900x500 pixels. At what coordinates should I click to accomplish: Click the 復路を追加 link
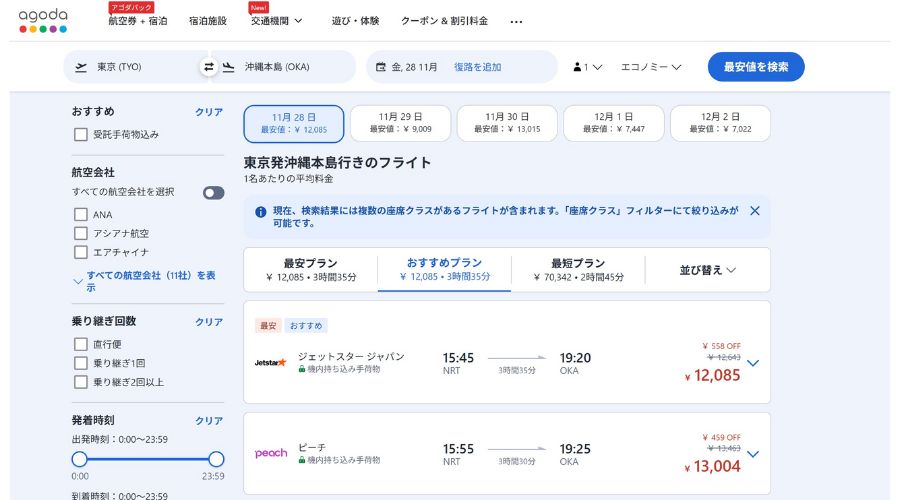[478, 67]
